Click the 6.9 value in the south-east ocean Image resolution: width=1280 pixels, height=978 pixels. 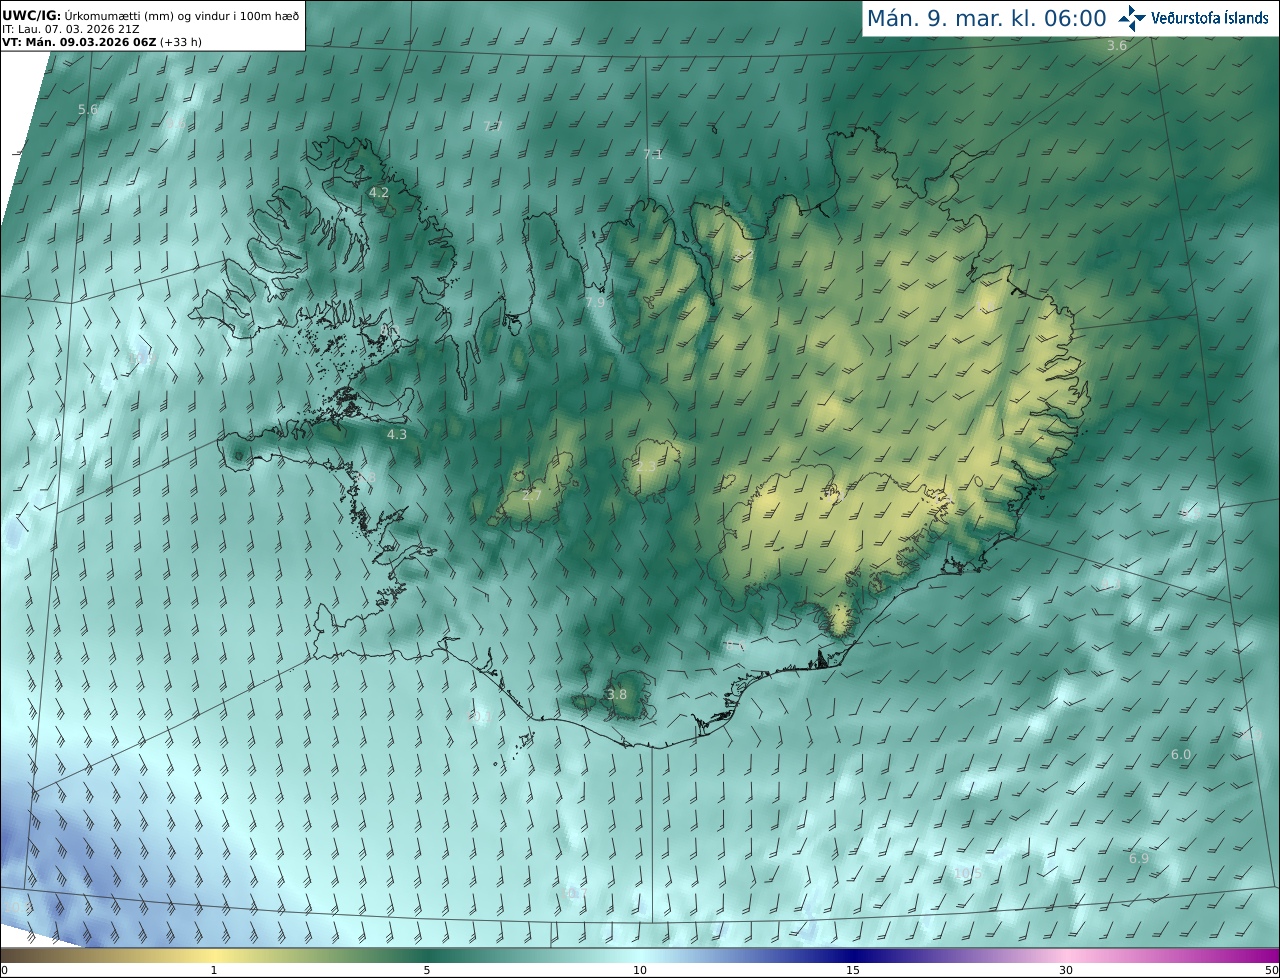(1139, 858)
